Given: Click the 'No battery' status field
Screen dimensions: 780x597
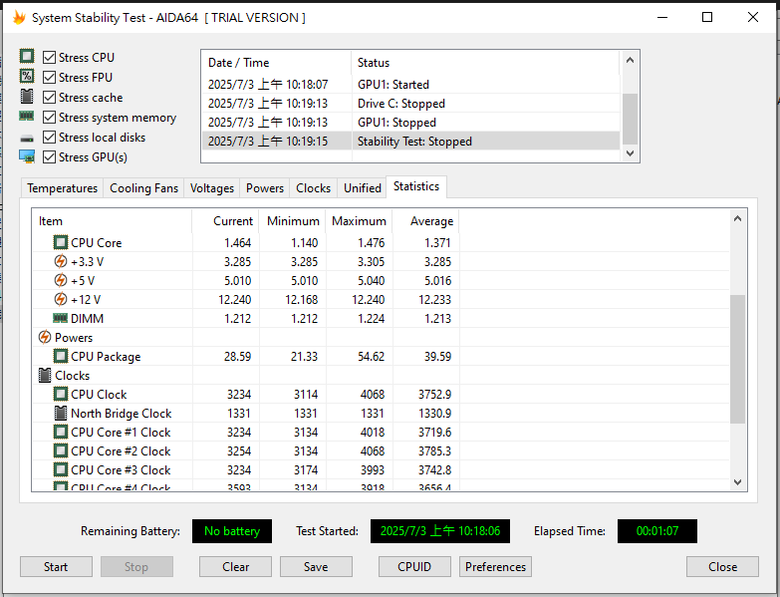Looking at the screenshot, I should (232, 531).
